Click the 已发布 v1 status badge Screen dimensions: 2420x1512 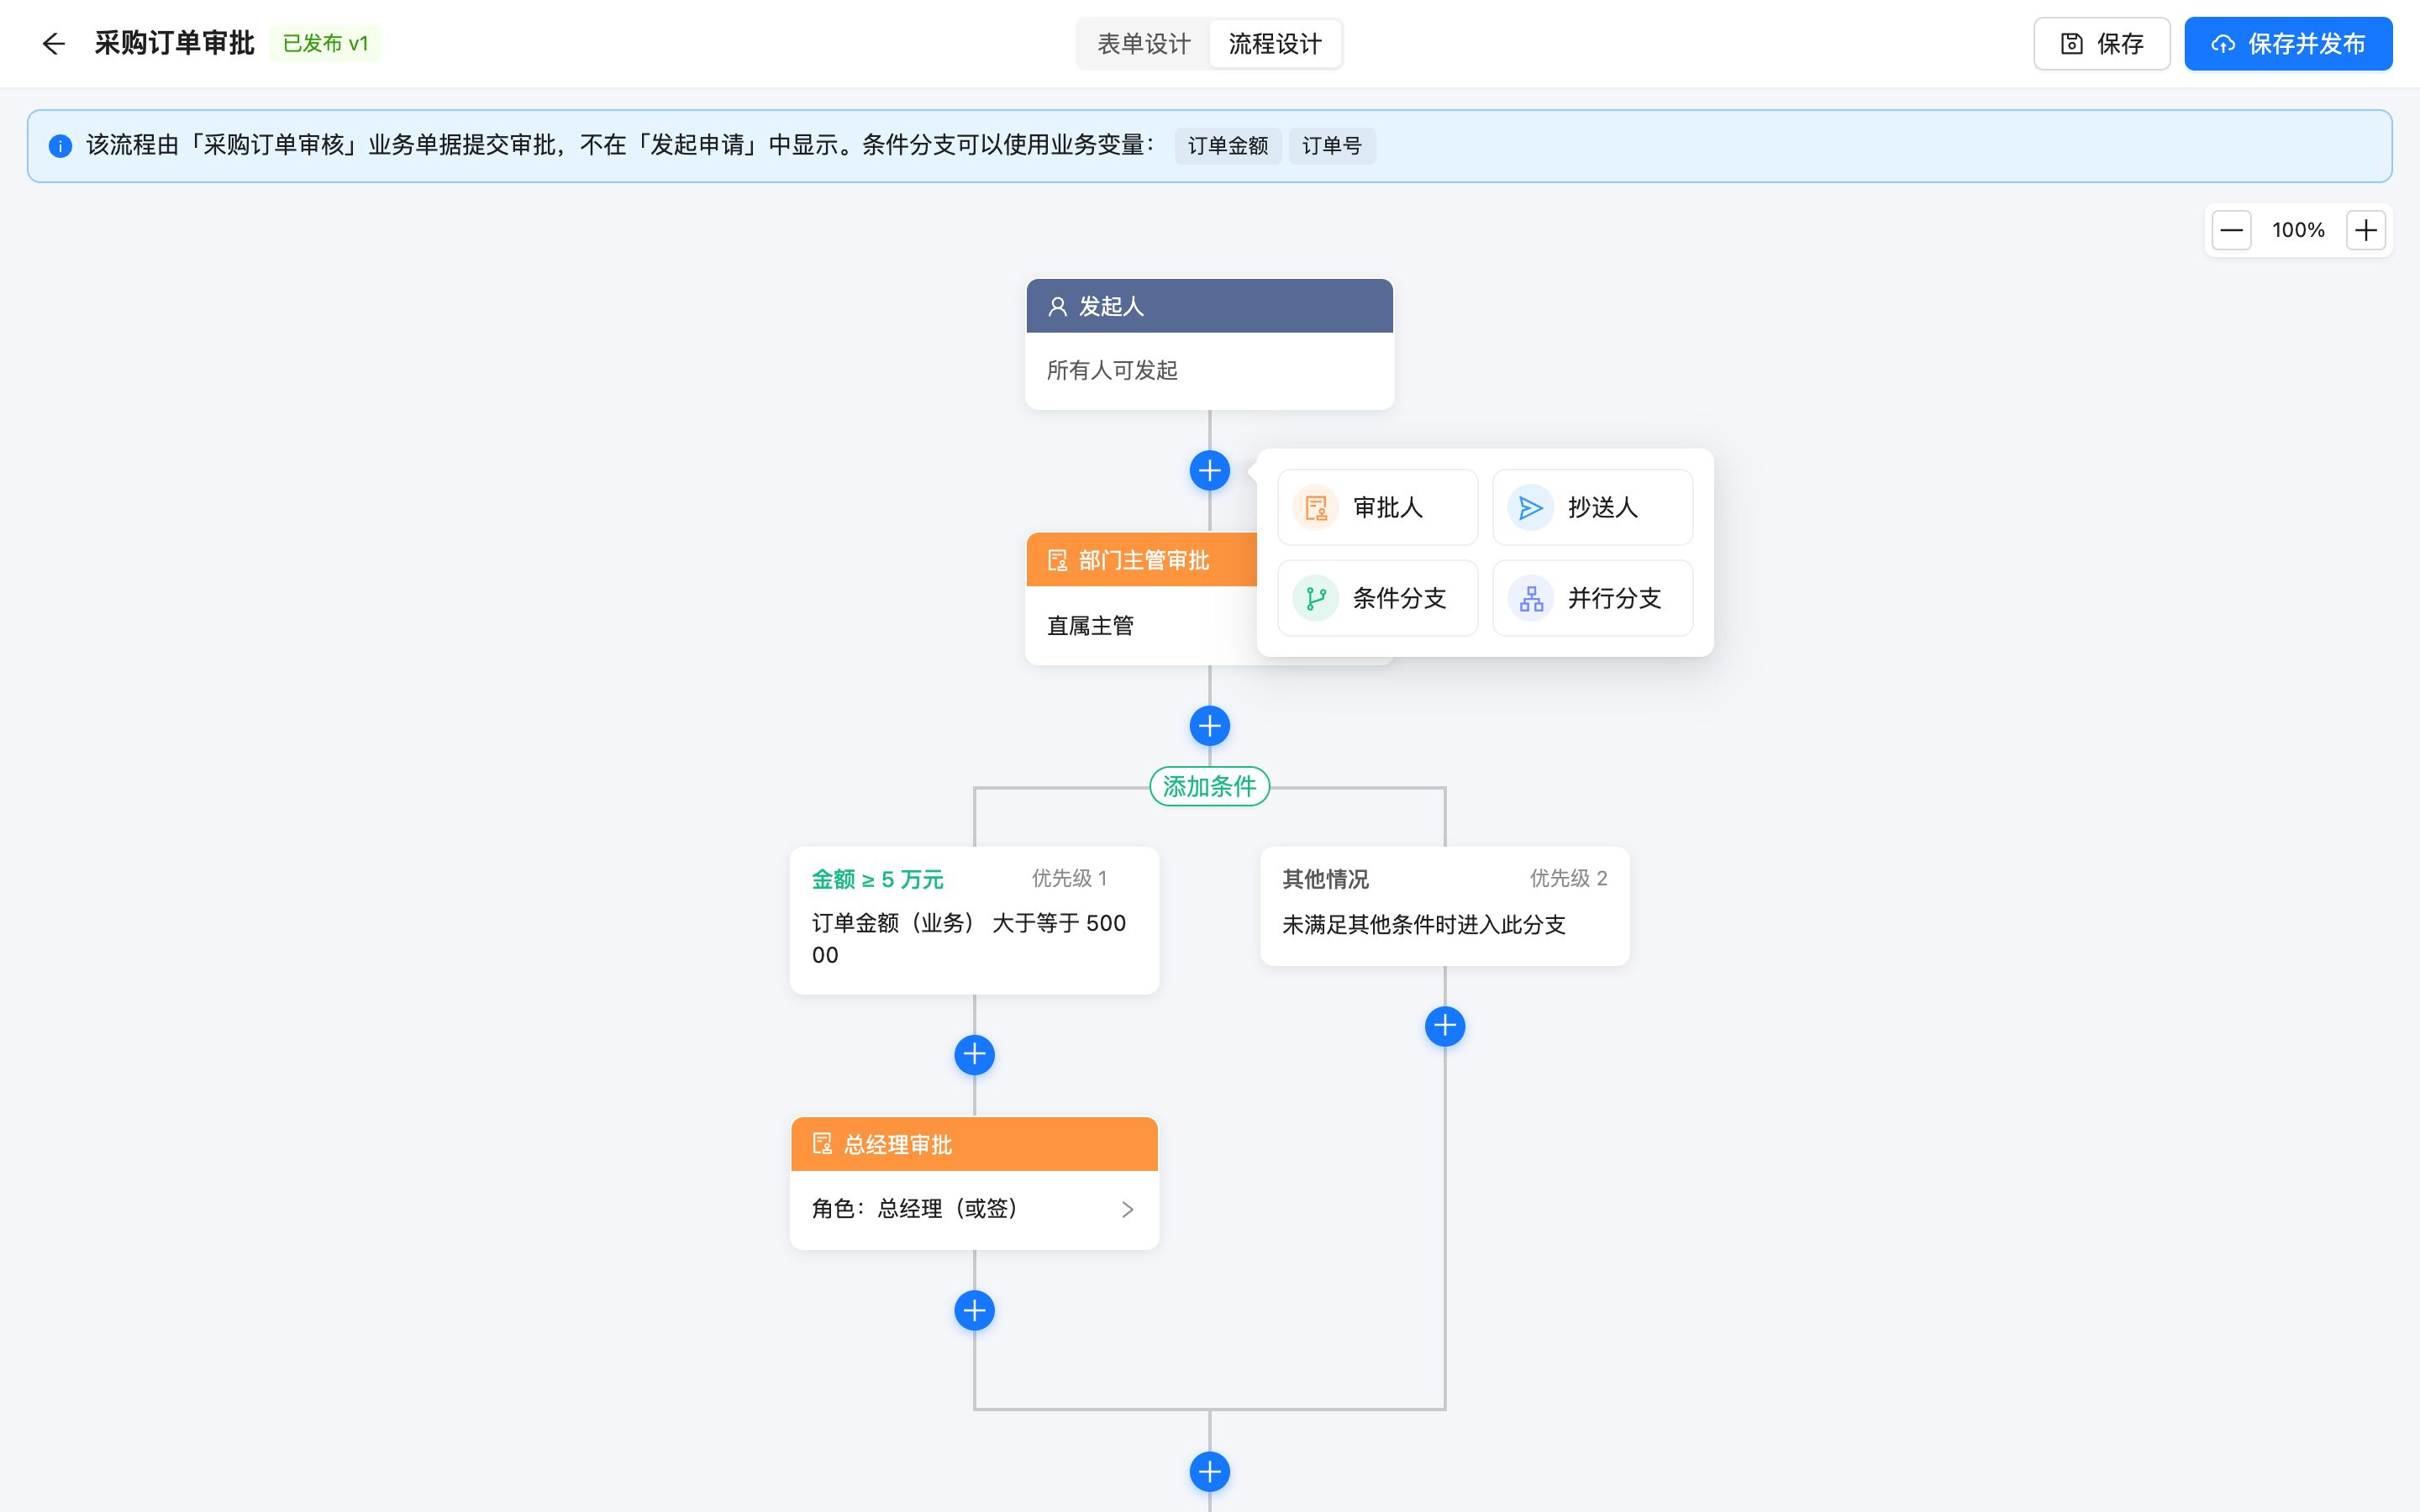(x=325, y=44)
